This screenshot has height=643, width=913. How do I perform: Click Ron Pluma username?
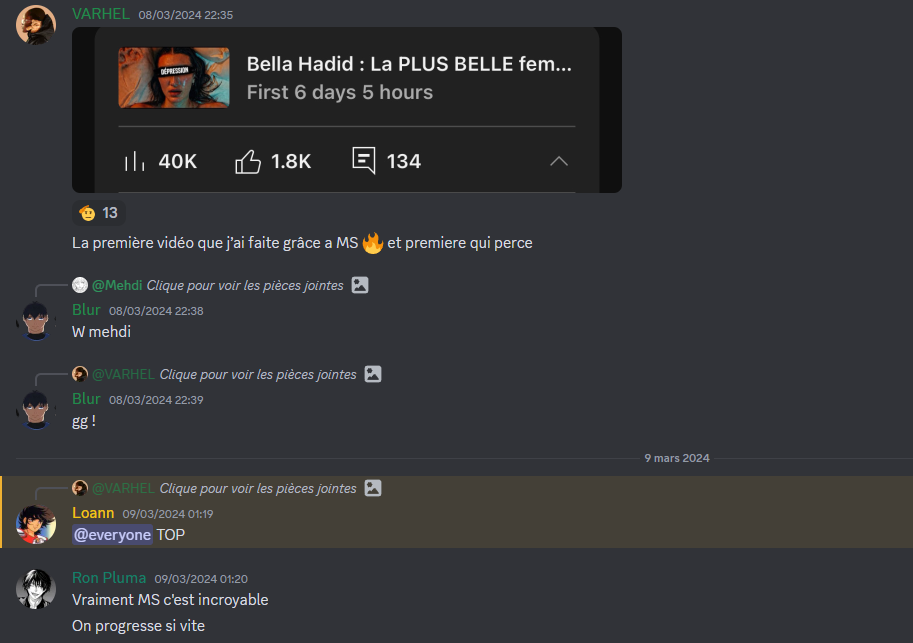click(x=109, y=578)
